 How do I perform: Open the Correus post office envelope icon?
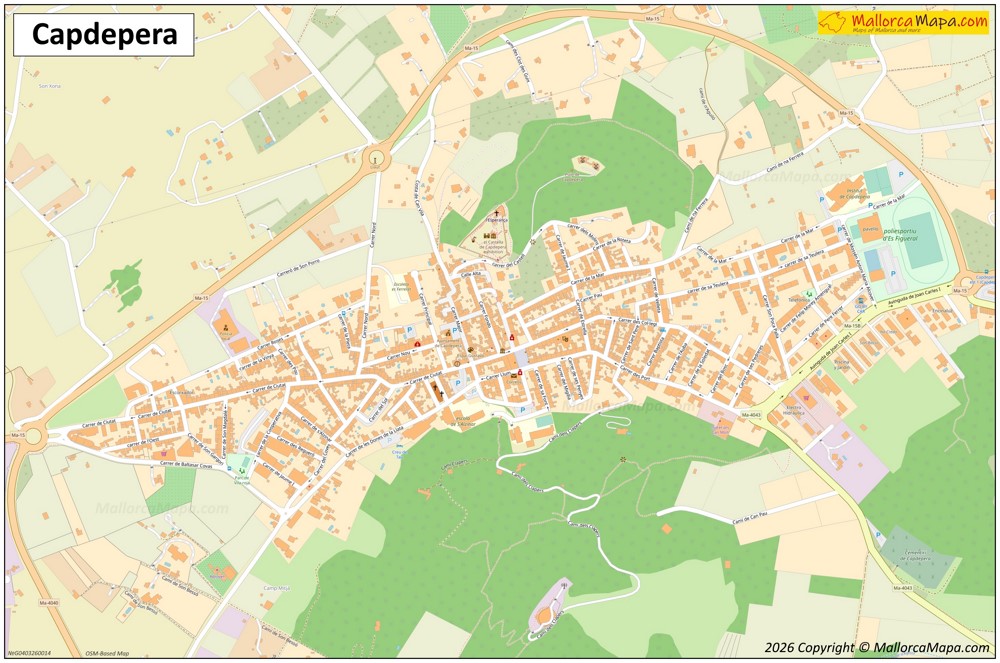514,376
